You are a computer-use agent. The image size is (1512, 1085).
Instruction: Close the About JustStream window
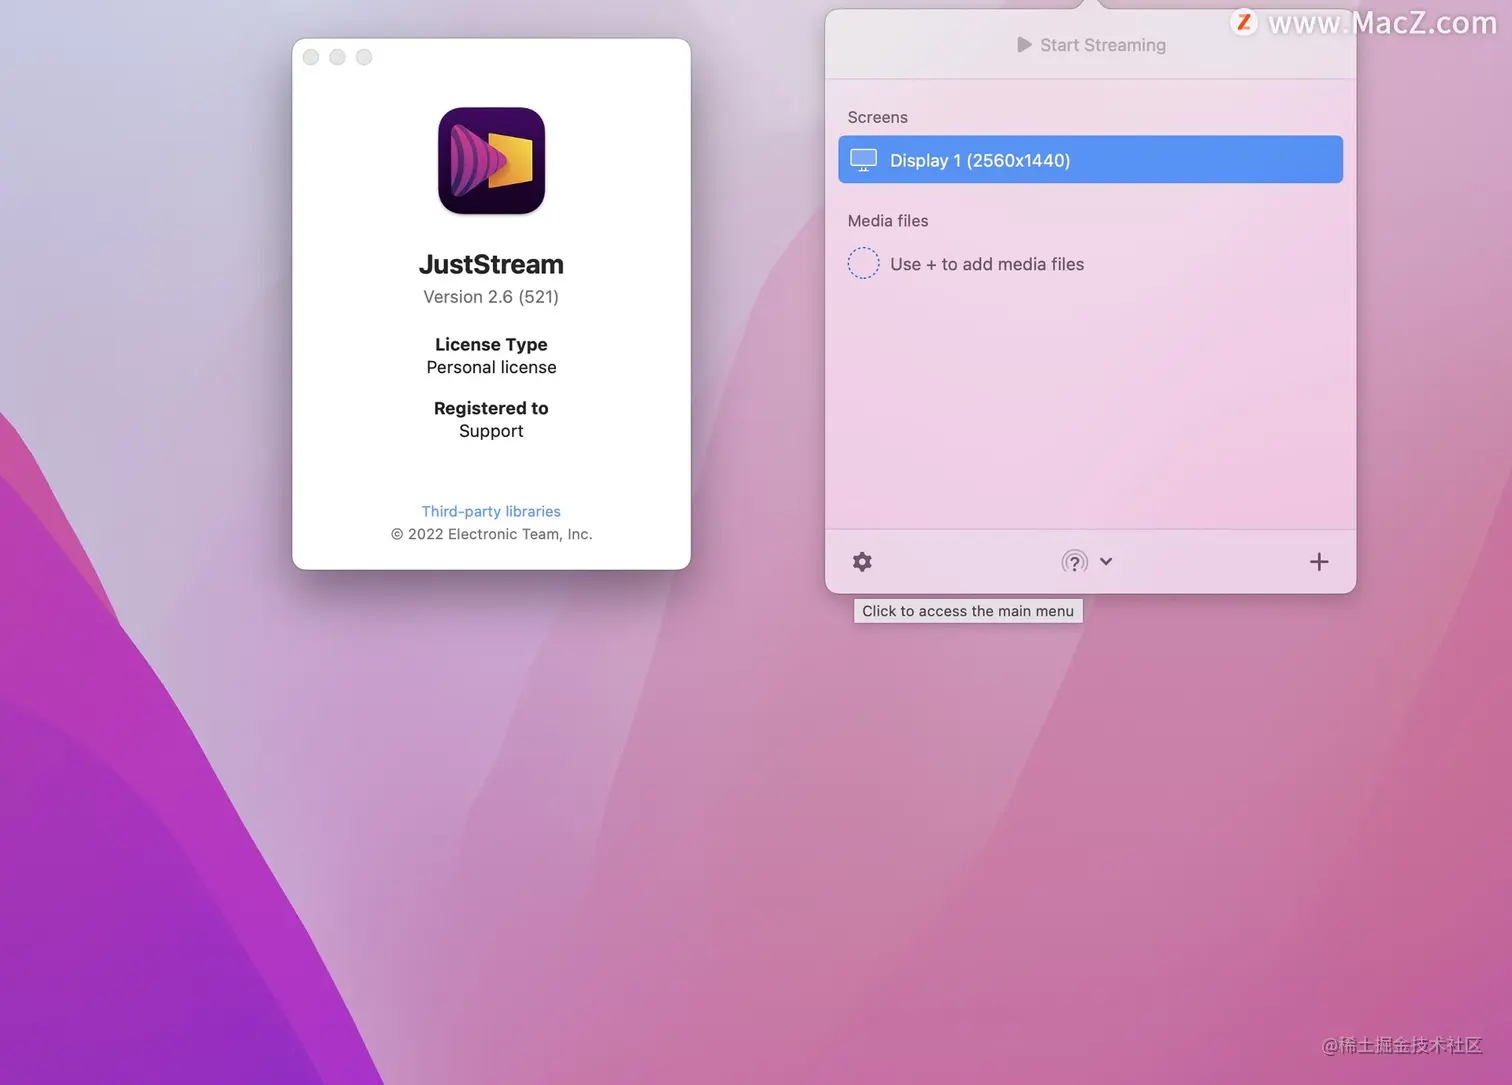point(311,57)
